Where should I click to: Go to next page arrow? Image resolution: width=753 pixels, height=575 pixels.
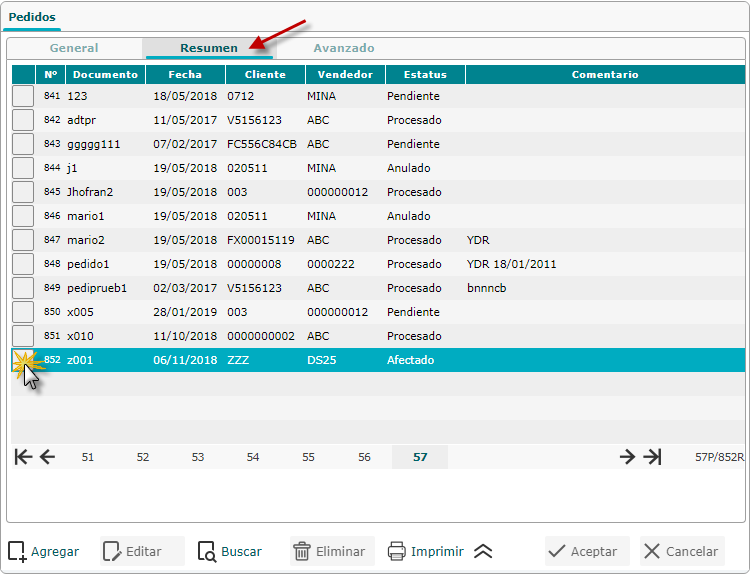[627, 457]
